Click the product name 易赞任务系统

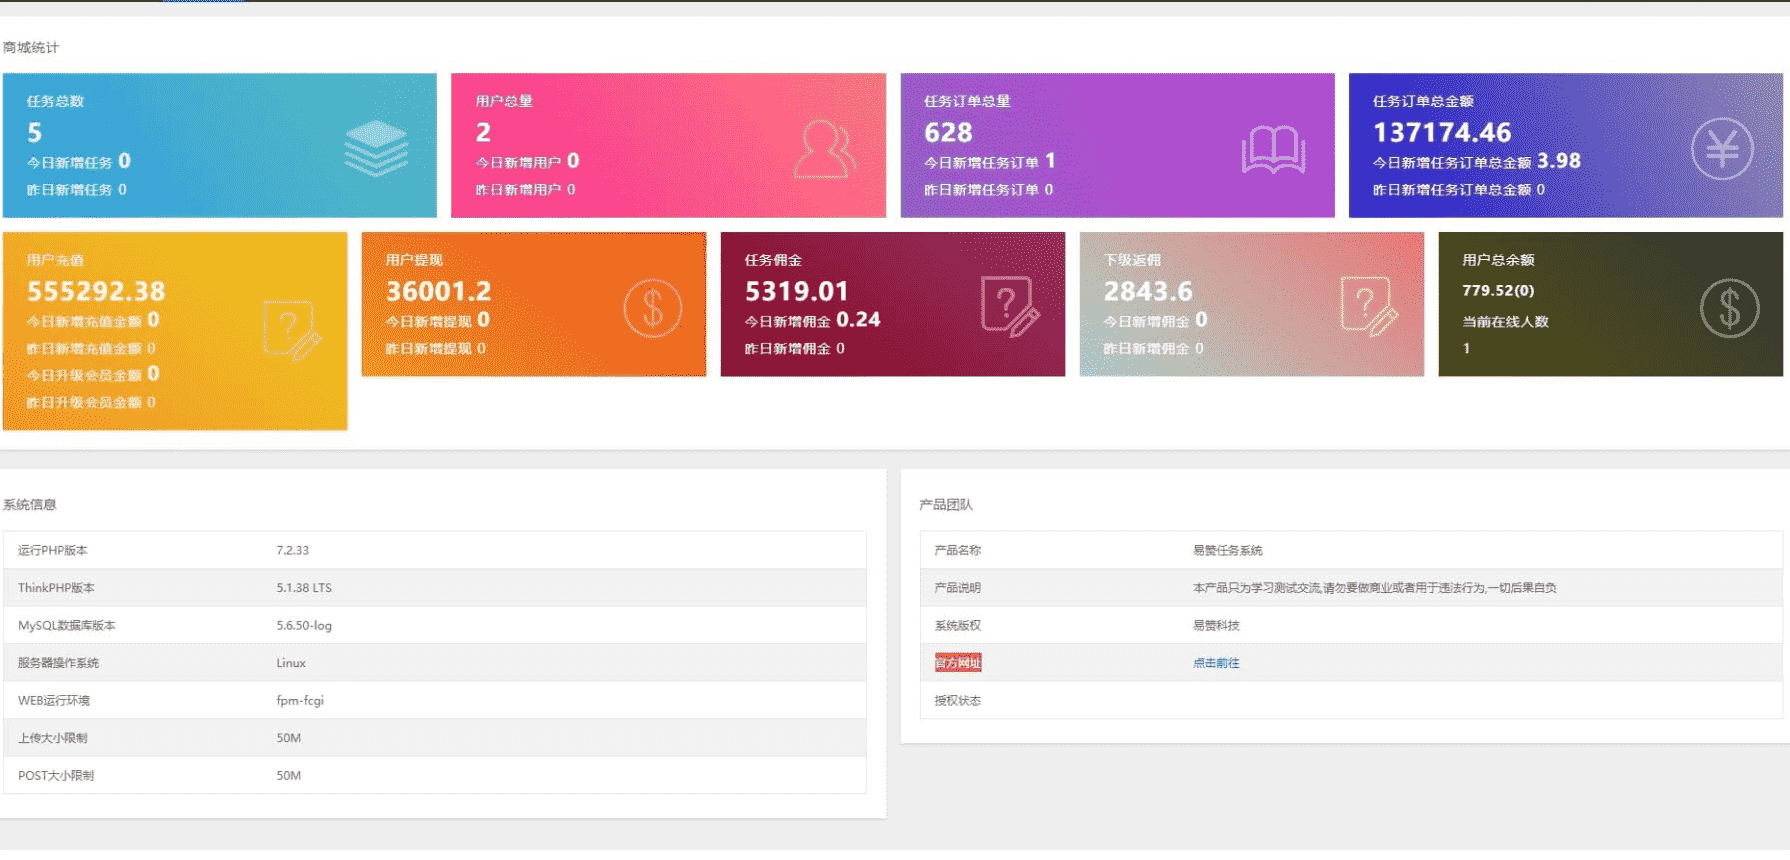point(1228,550)
